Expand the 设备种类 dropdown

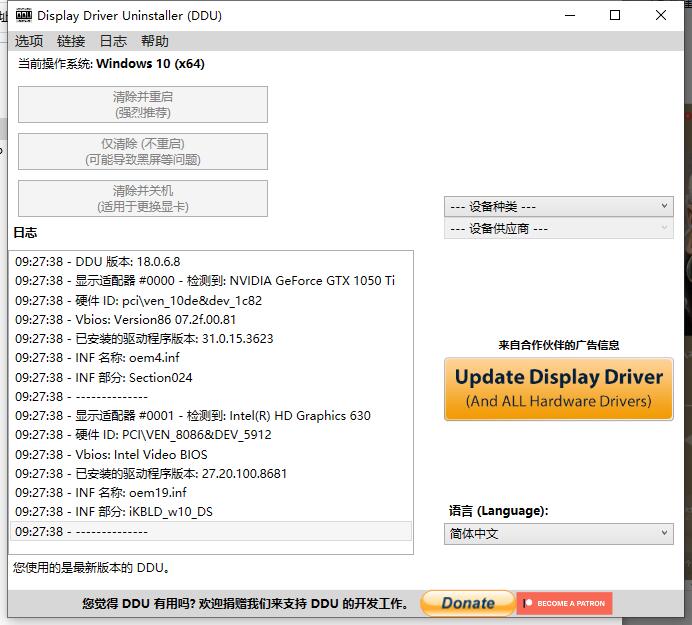click(x=558, y=206)
